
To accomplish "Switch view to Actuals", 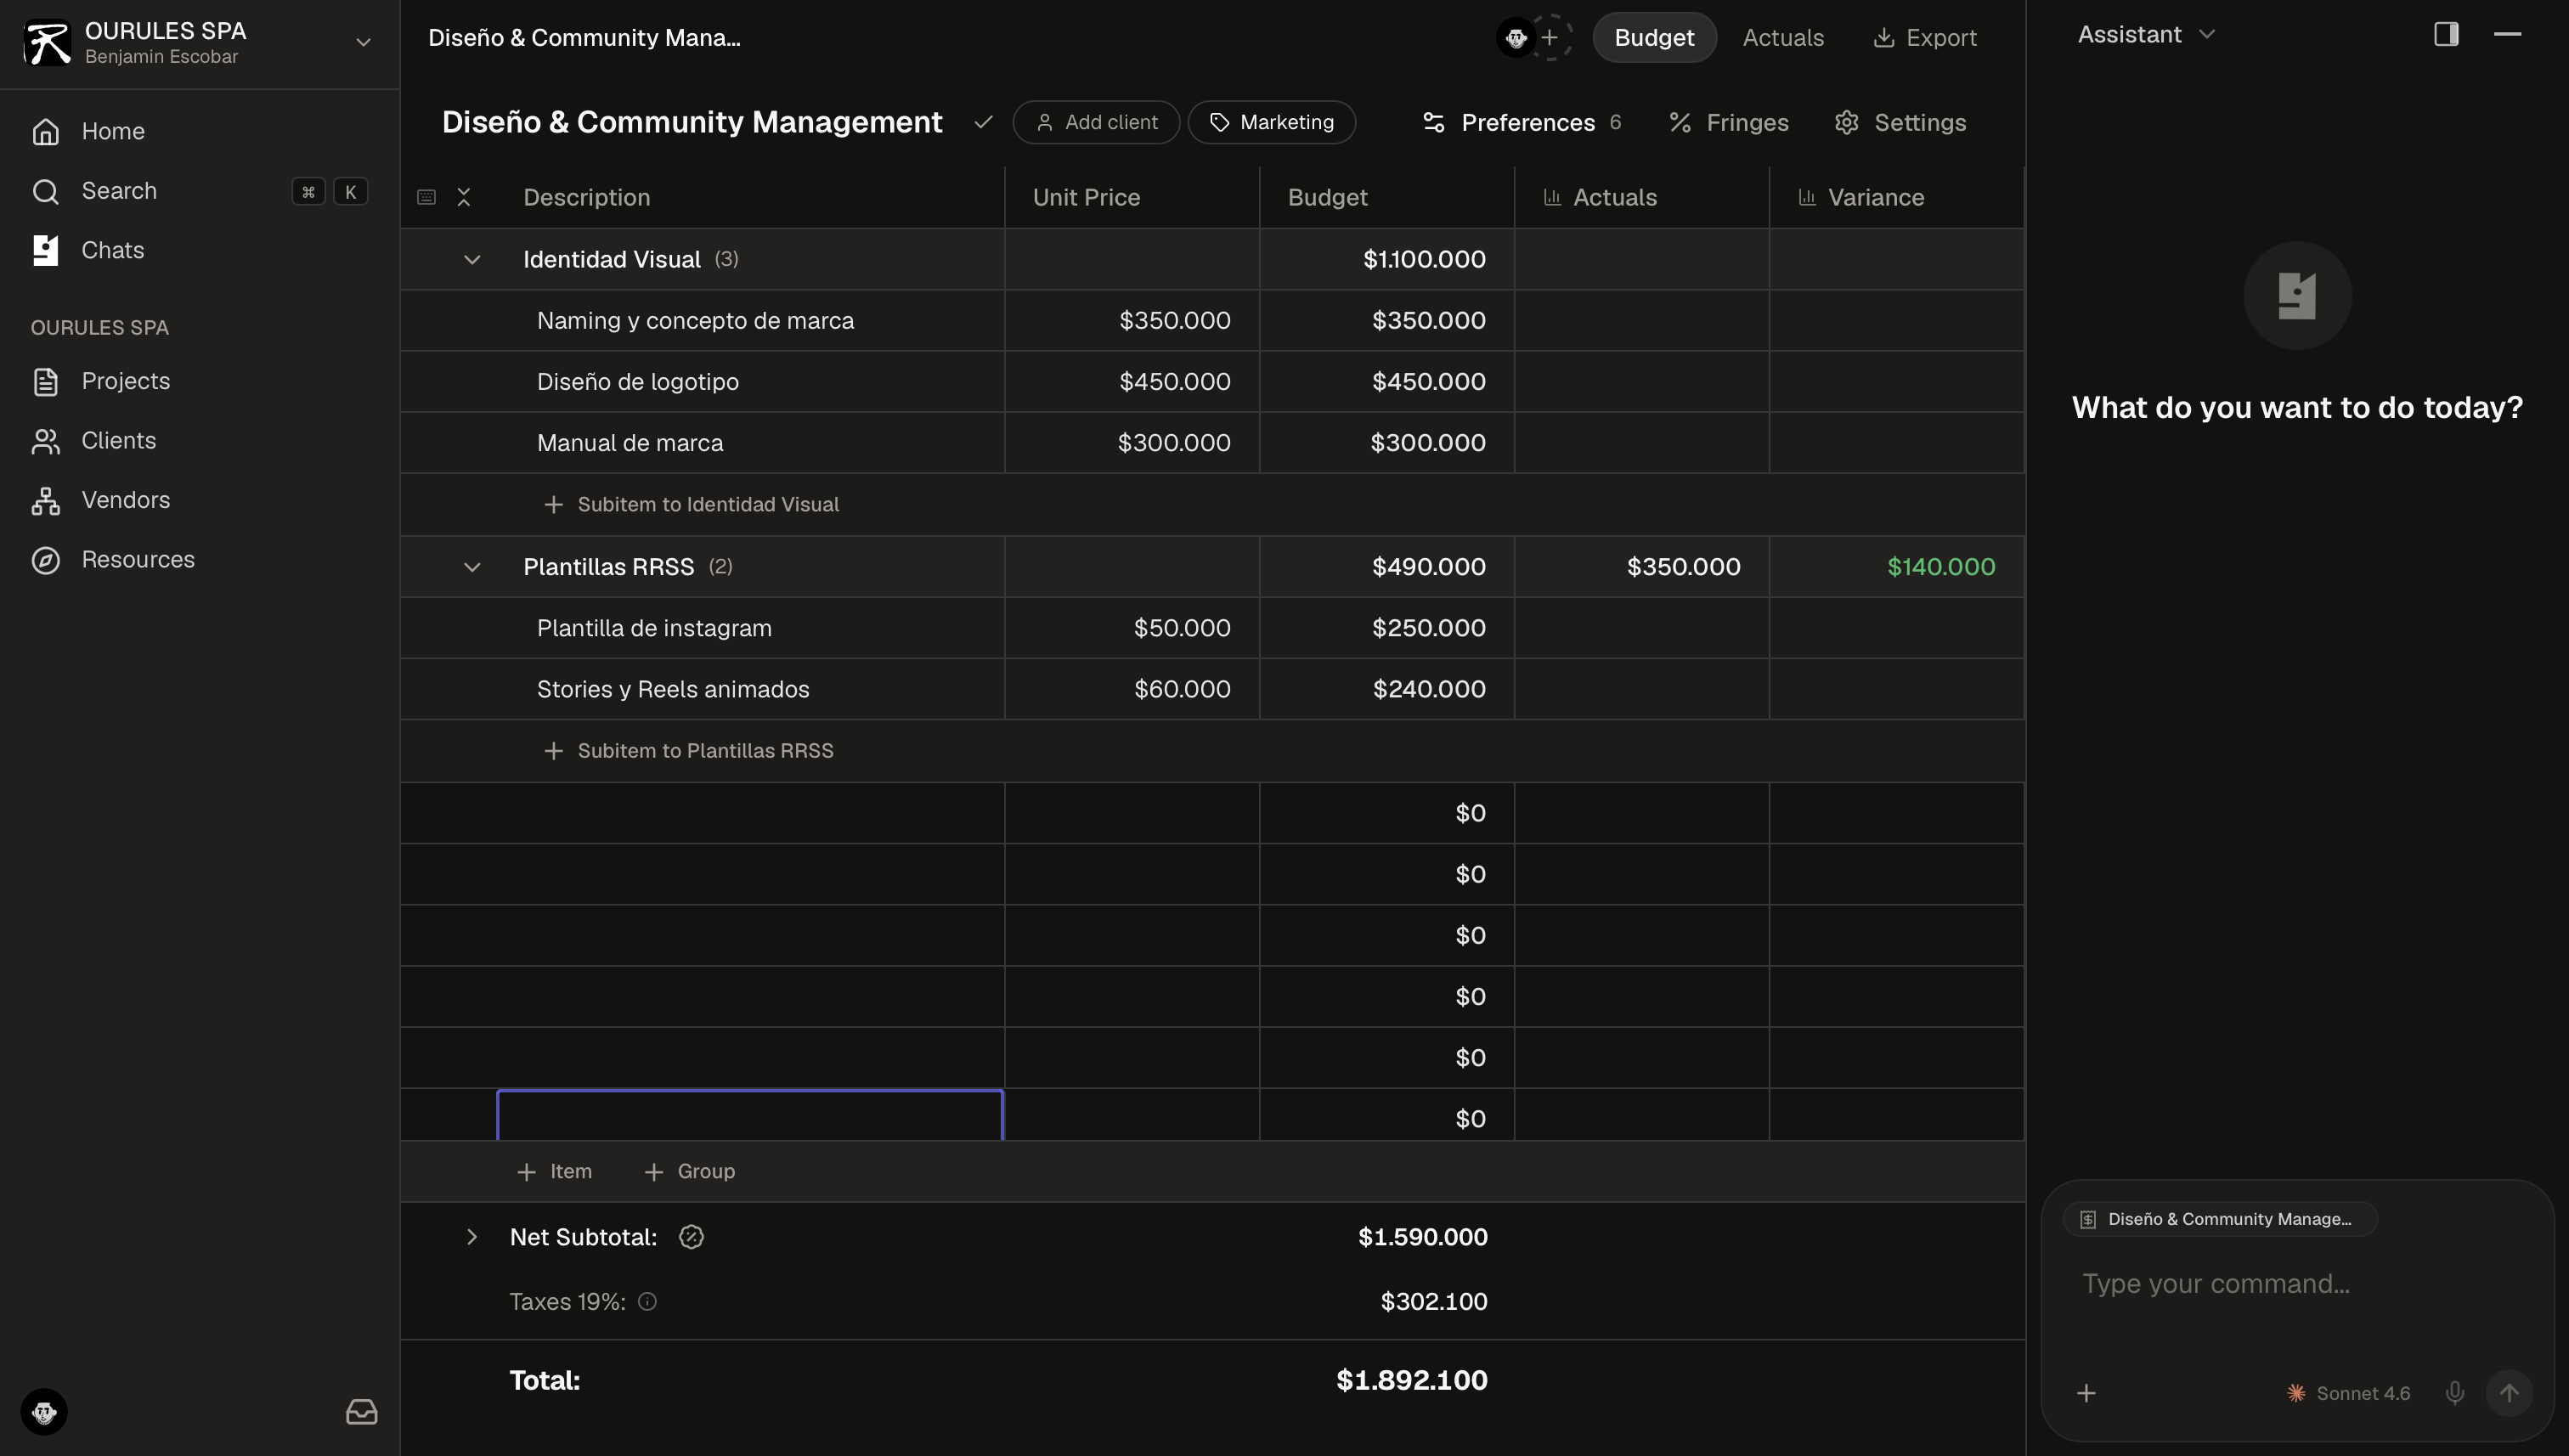I will [1782, 37].
